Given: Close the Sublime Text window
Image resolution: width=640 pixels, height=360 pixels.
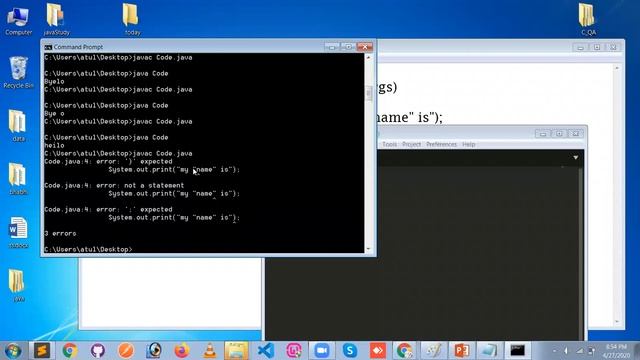Looking at the screenshot, I should pos(576,133).
